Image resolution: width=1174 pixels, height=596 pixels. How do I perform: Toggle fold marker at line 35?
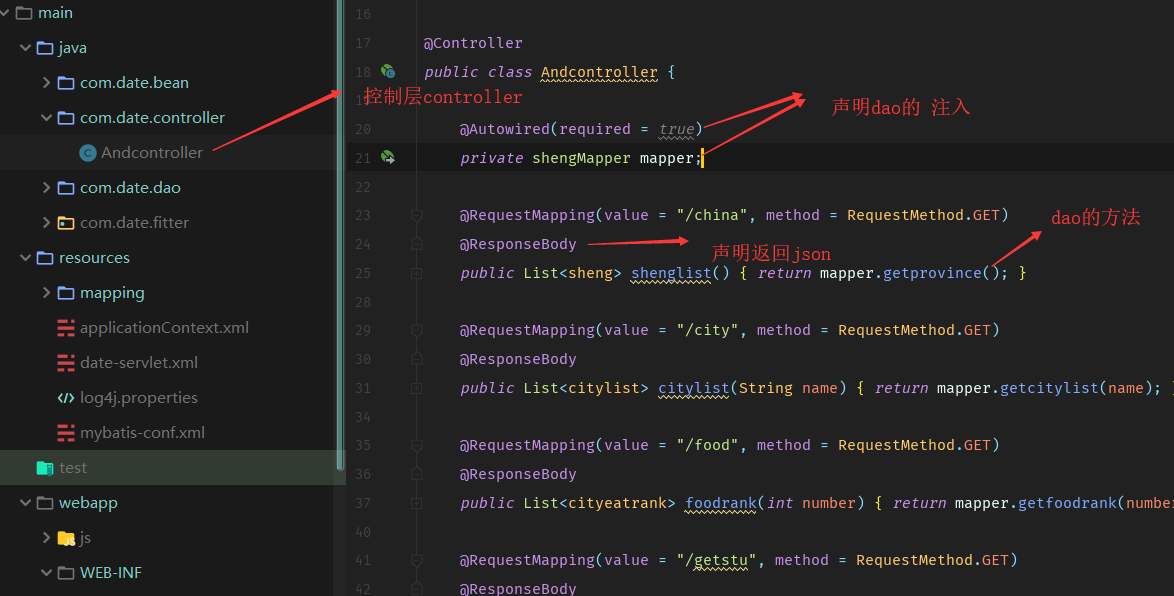417,446
